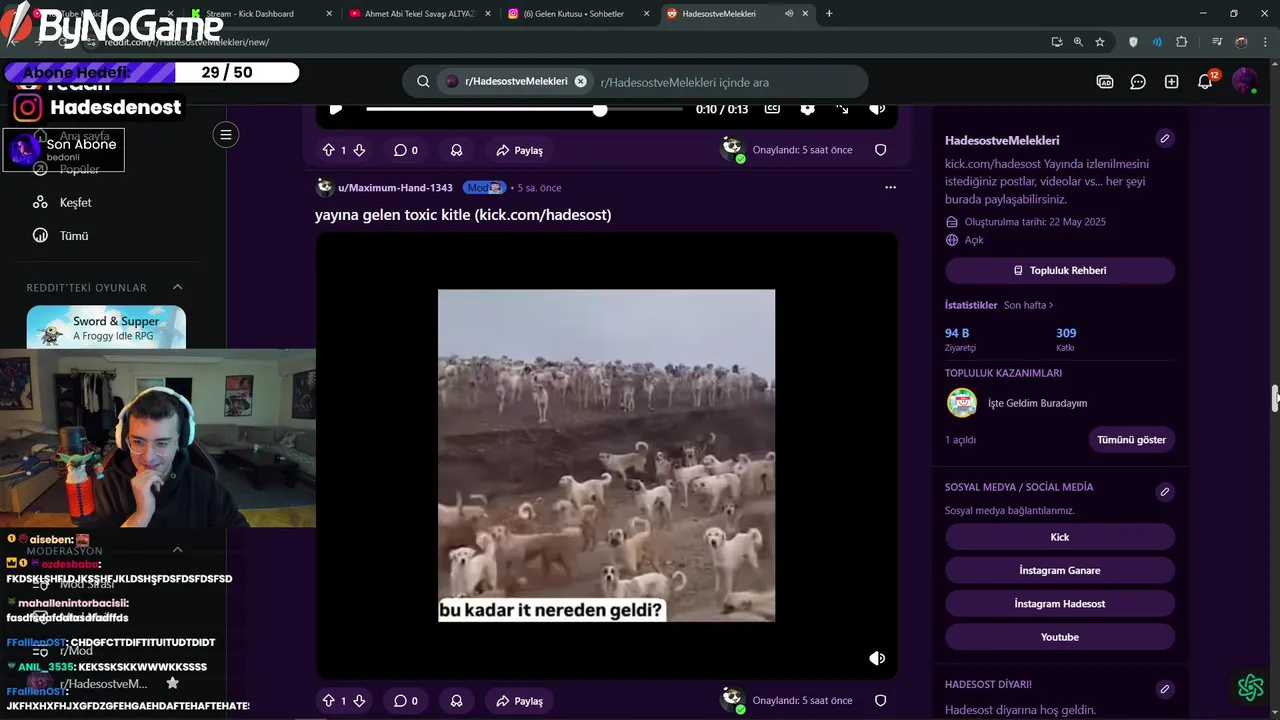Image resolution: width=1280 pixels, height=720 pixels.
Task: Open the blue sound-wave extension icon
Action: click(1157, 42)
